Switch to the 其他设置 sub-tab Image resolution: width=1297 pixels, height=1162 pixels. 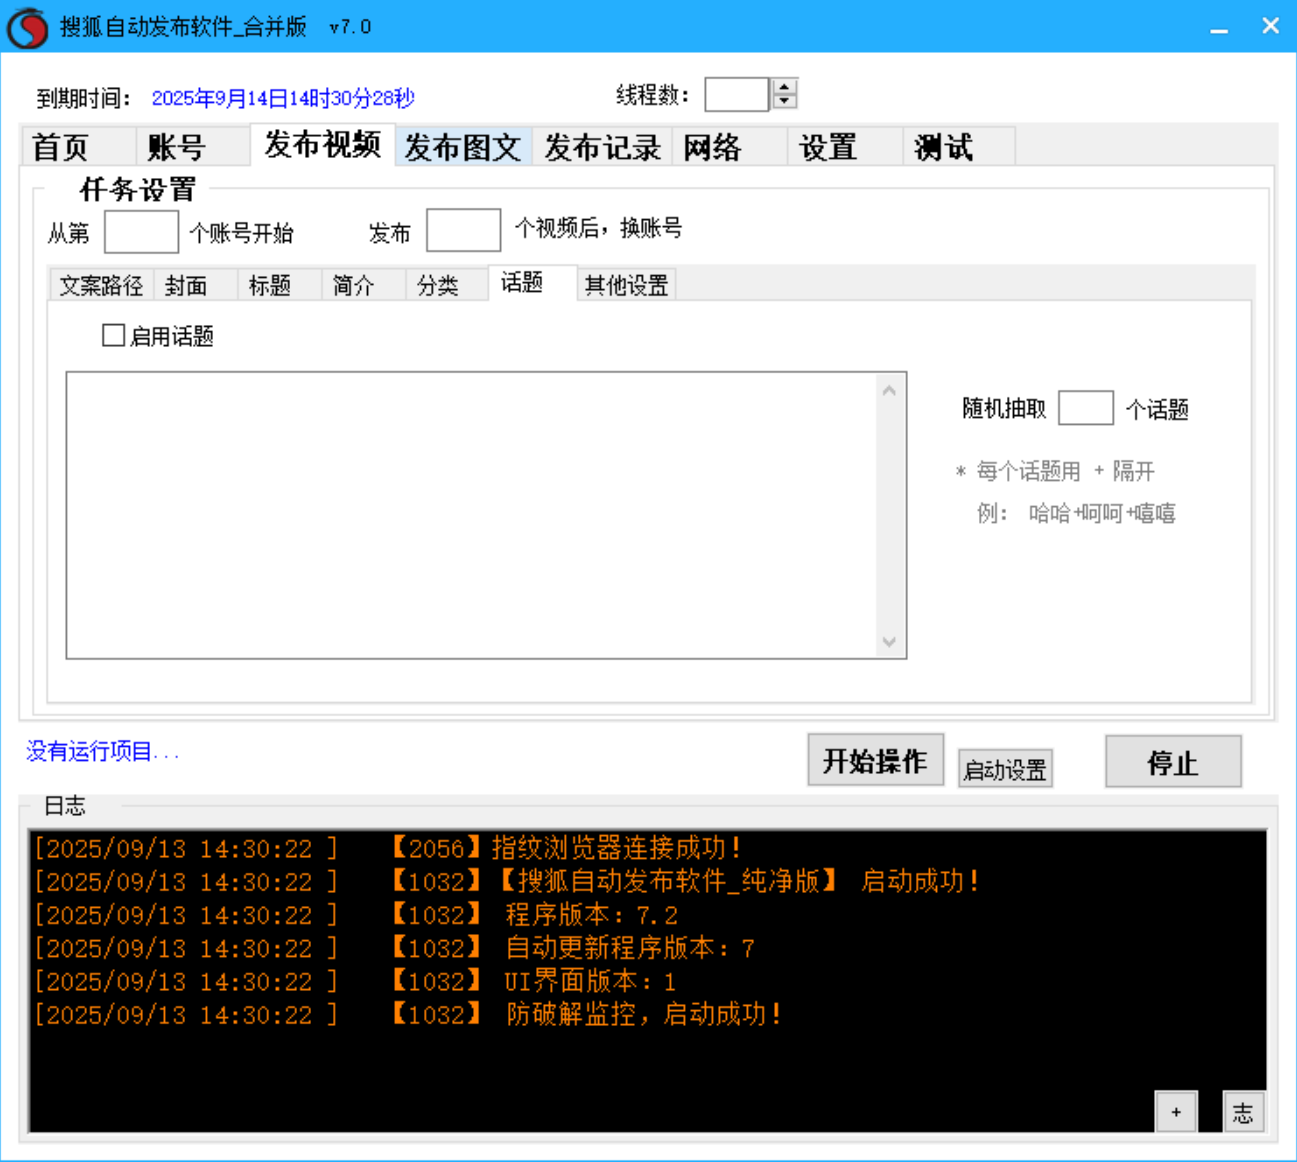point(626,285)
